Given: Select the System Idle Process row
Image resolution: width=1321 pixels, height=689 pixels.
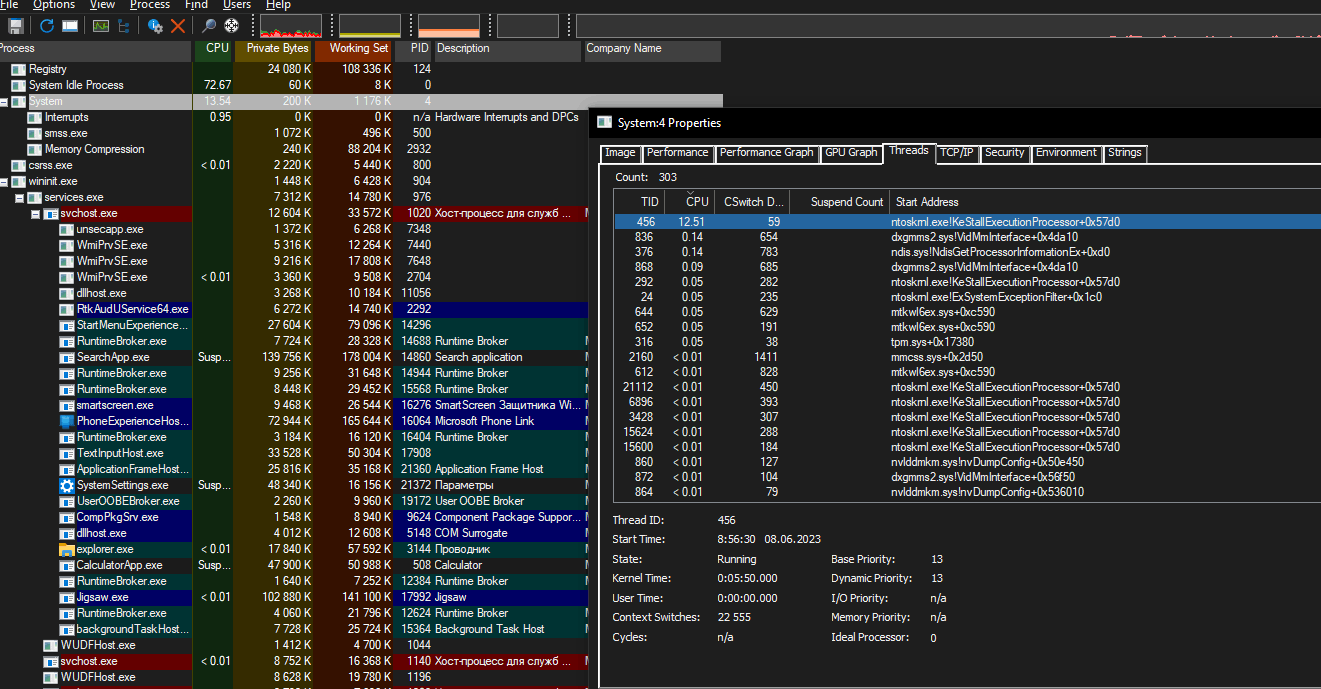Looking at the screenshot, I should 360,85.
